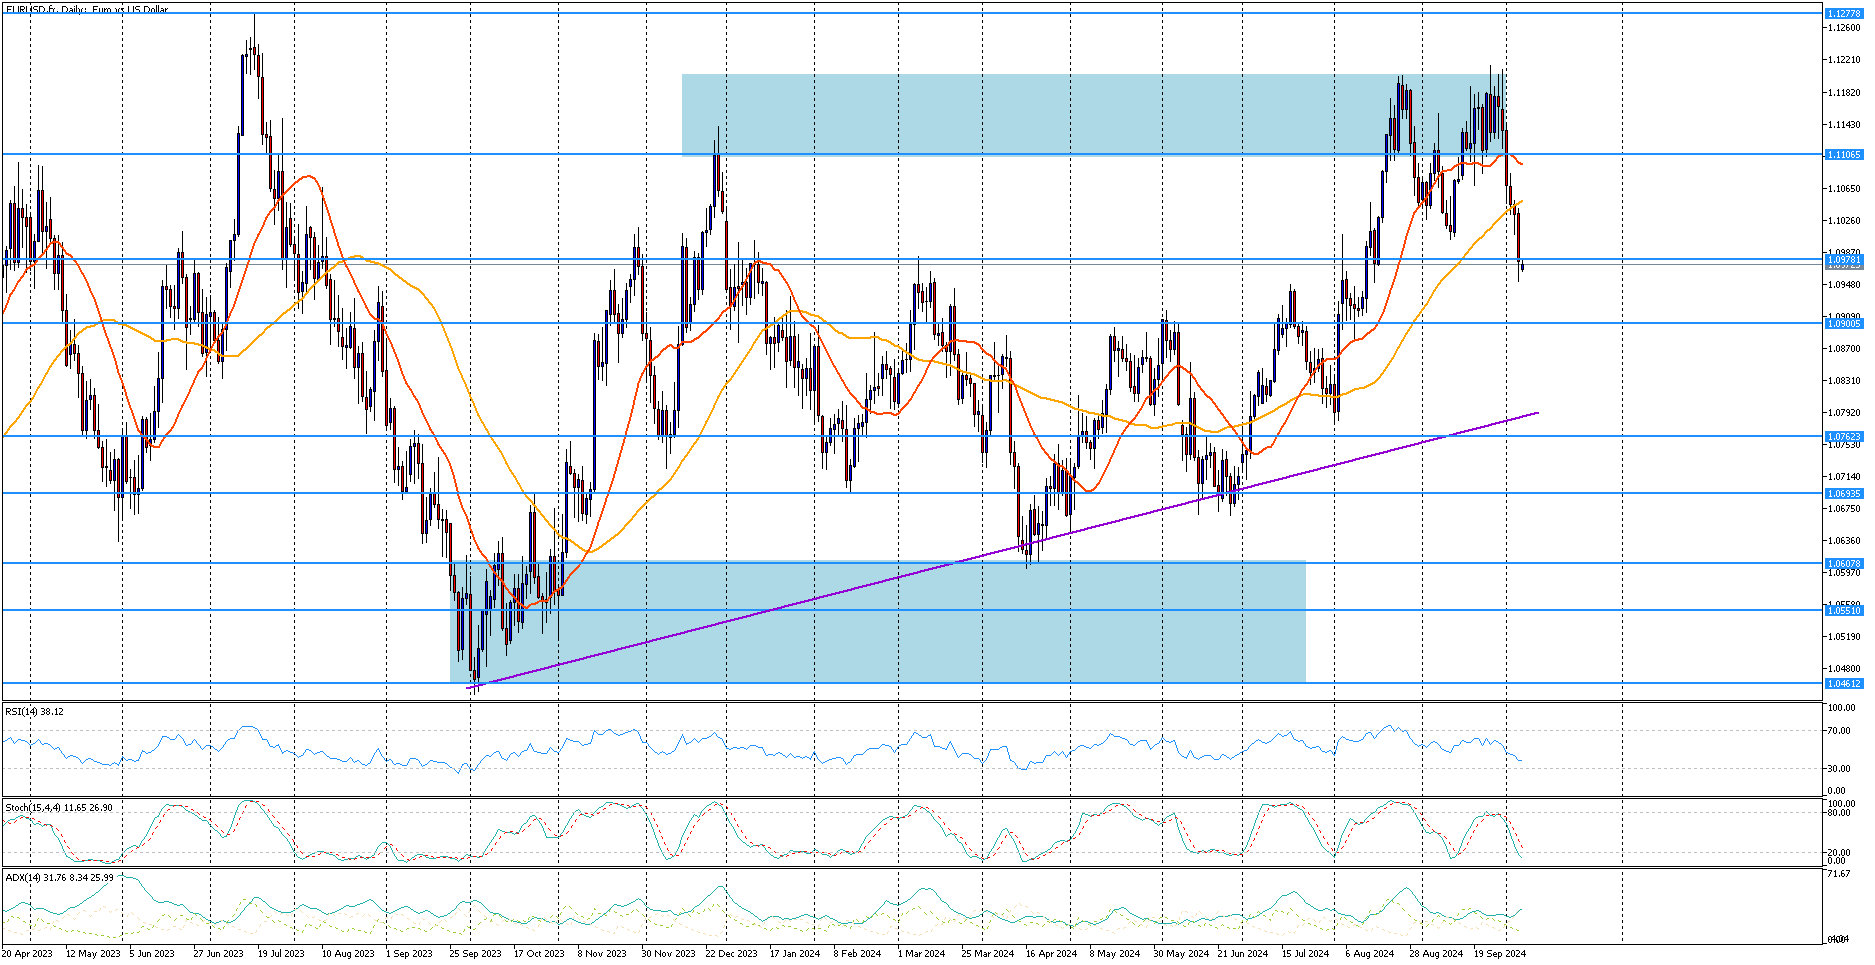Click the 17 Oct 2023 date label
The height and width of the screenshot is (965, 1875).
[539, 953]
